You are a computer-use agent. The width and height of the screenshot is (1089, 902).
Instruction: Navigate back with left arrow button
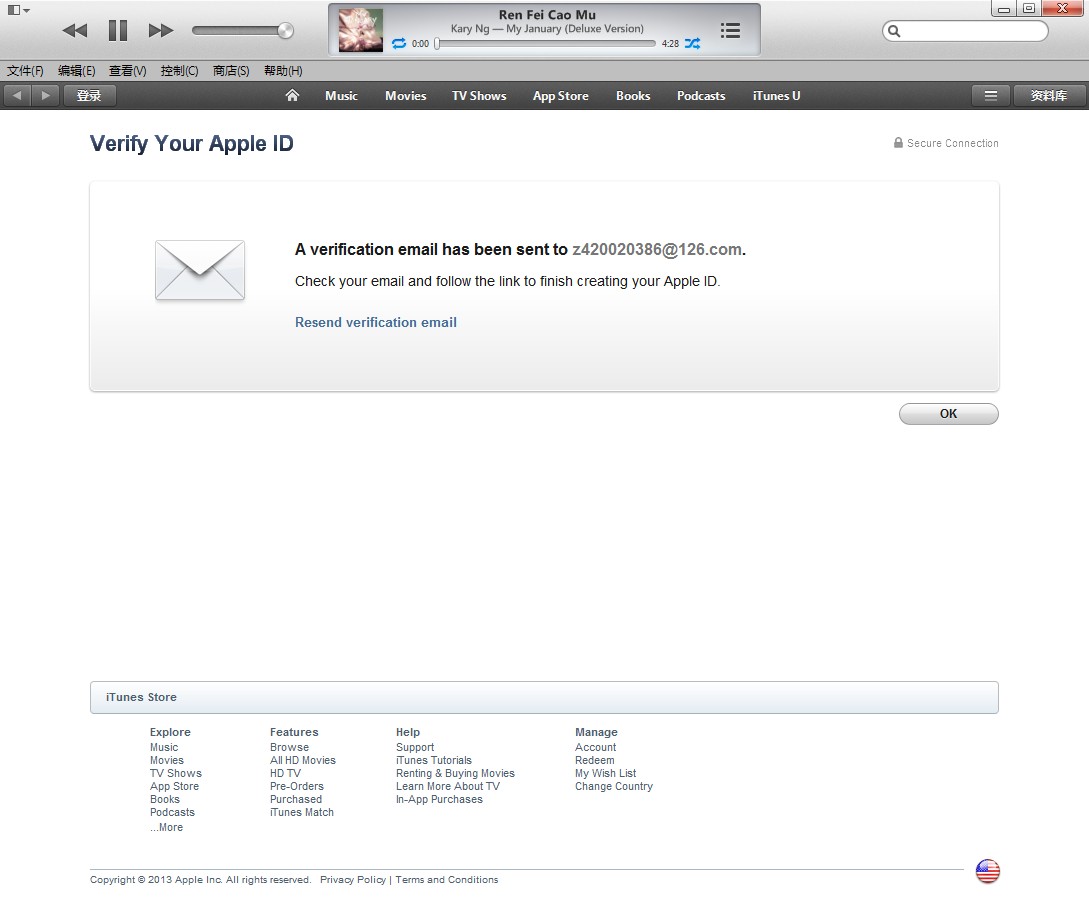(17, 96)
